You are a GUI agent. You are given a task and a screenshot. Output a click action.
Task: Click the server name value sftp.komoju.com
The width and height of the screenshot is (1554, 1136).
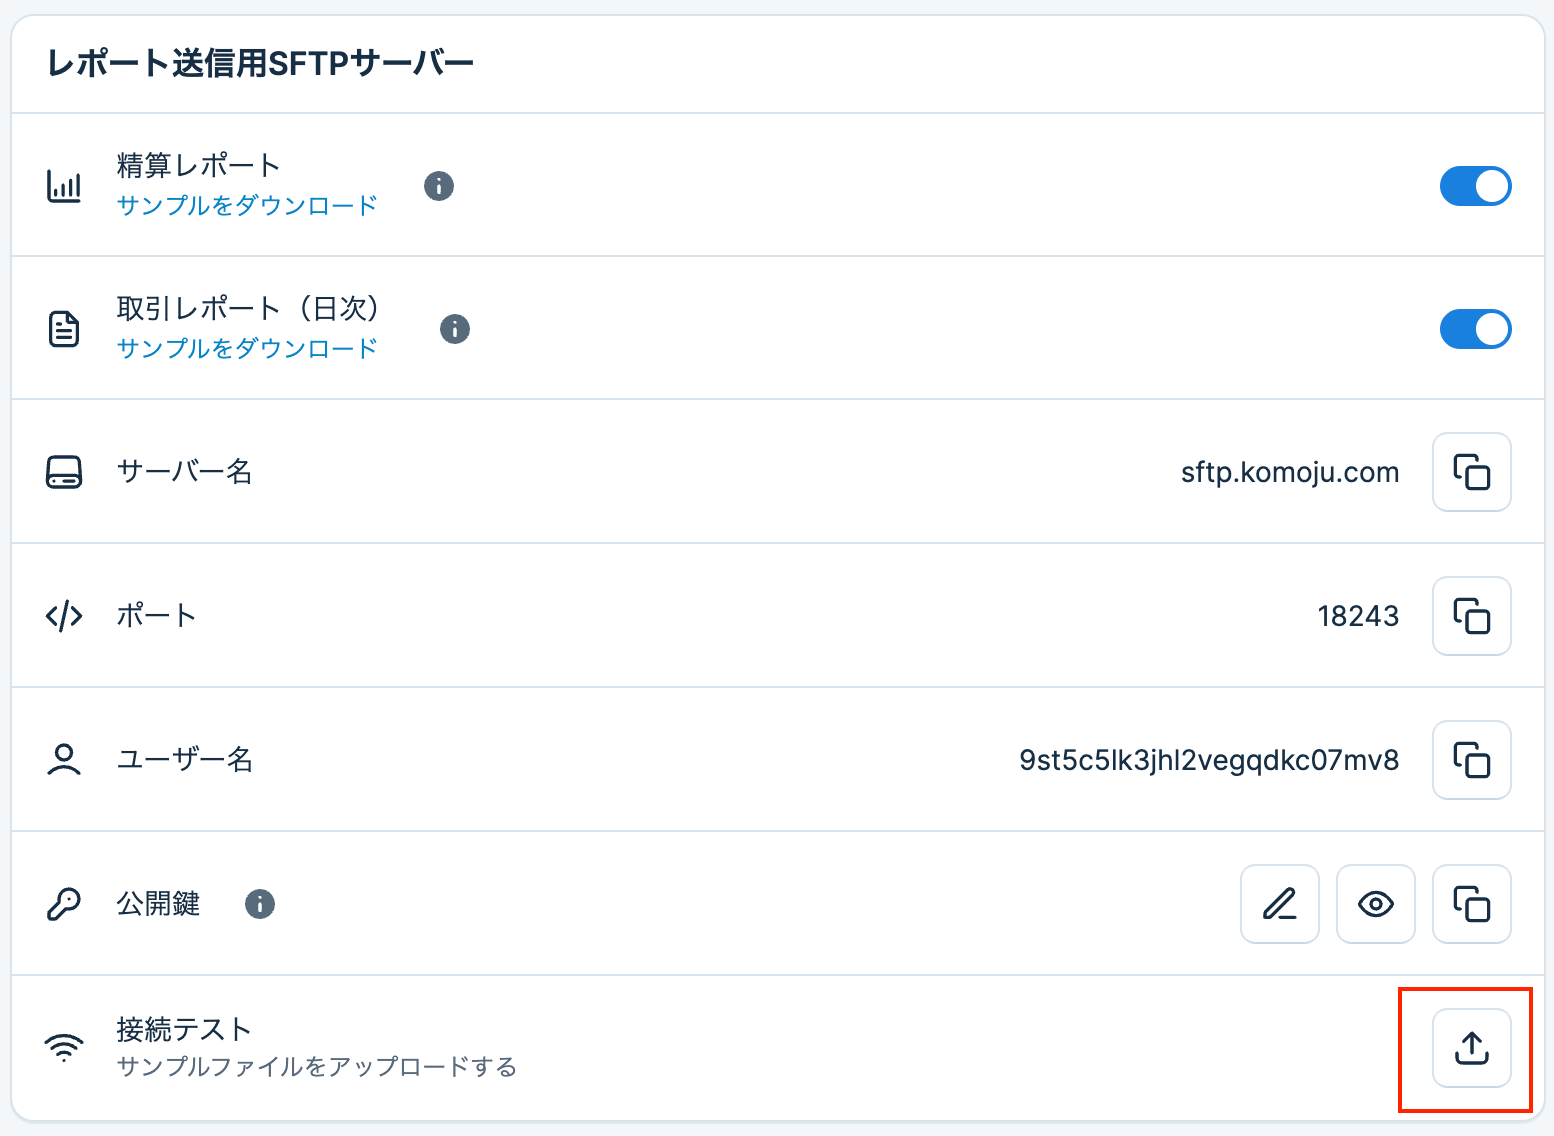(1289, 472)
